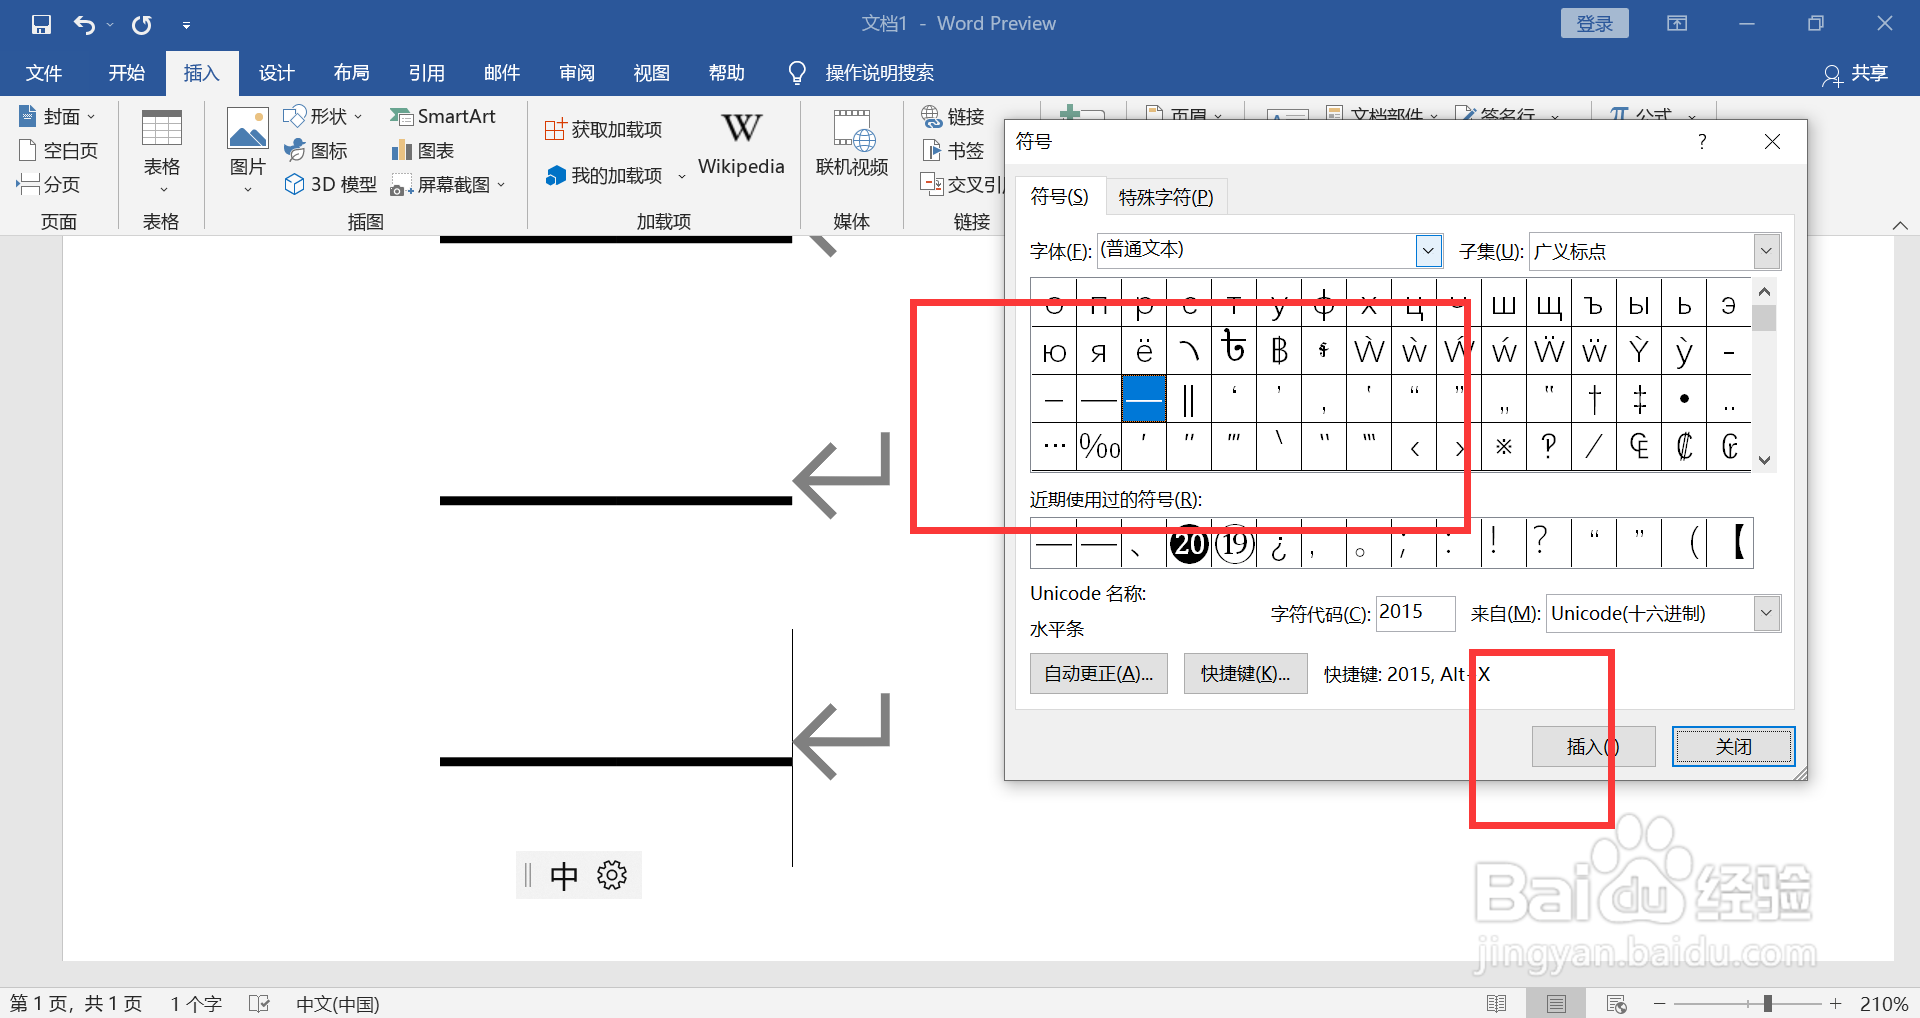Toggle the 中 input method indicator

click(563, 875)
